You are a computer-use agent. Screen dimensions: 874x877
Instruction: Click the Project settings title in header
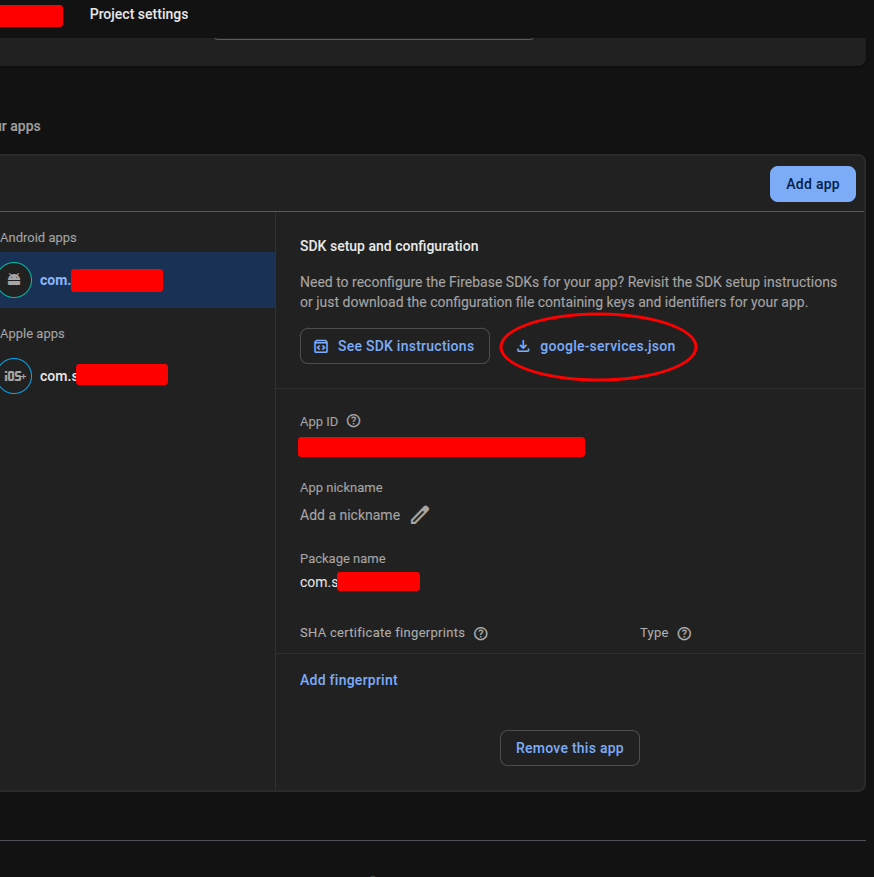click(x=139, y=14)
